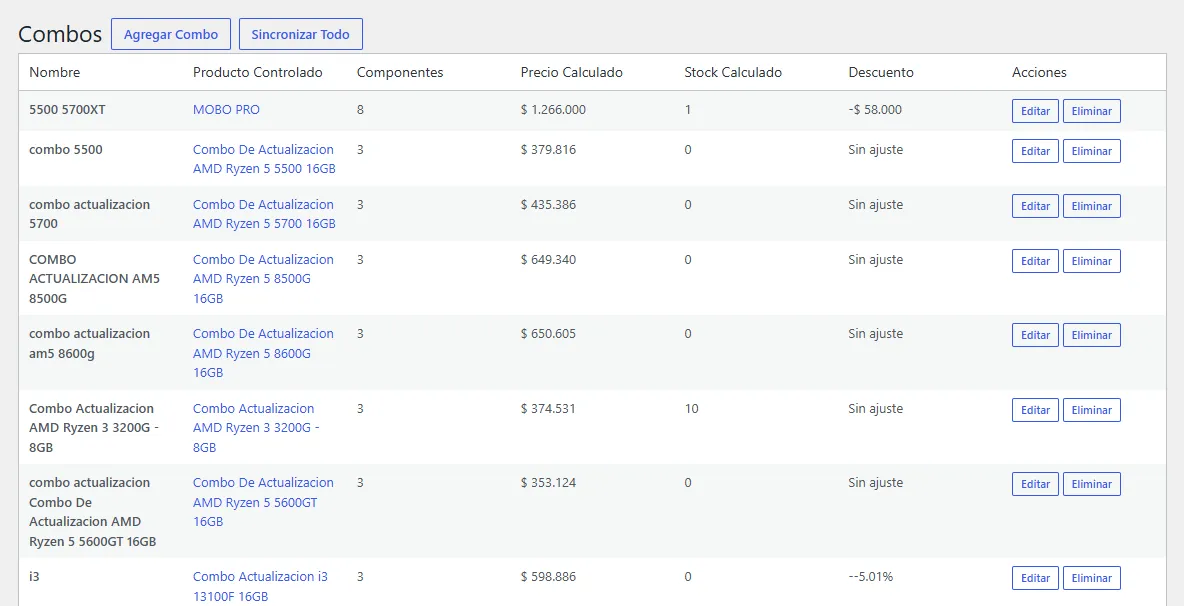Click the components count 8
The width and height of the screenshot is (1184, 606).
pos(360,109)
